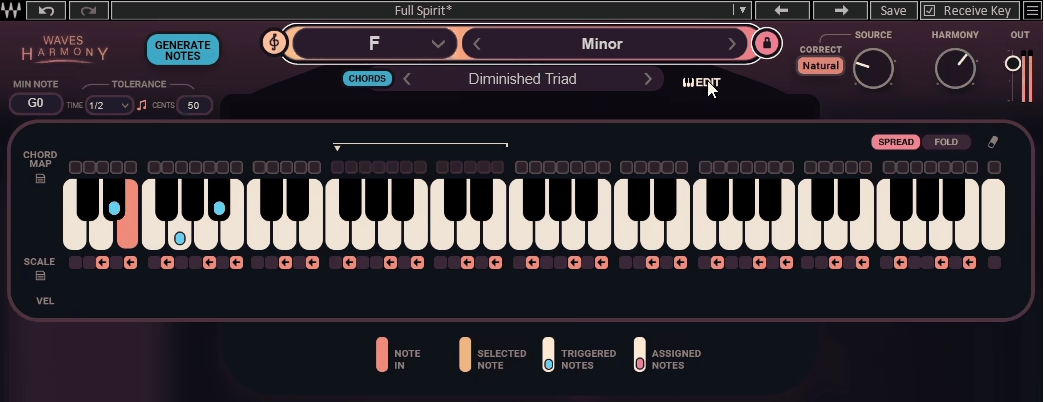Click the VEL label
Screen dimensions: 1044x402
click(x=45, y=301)
